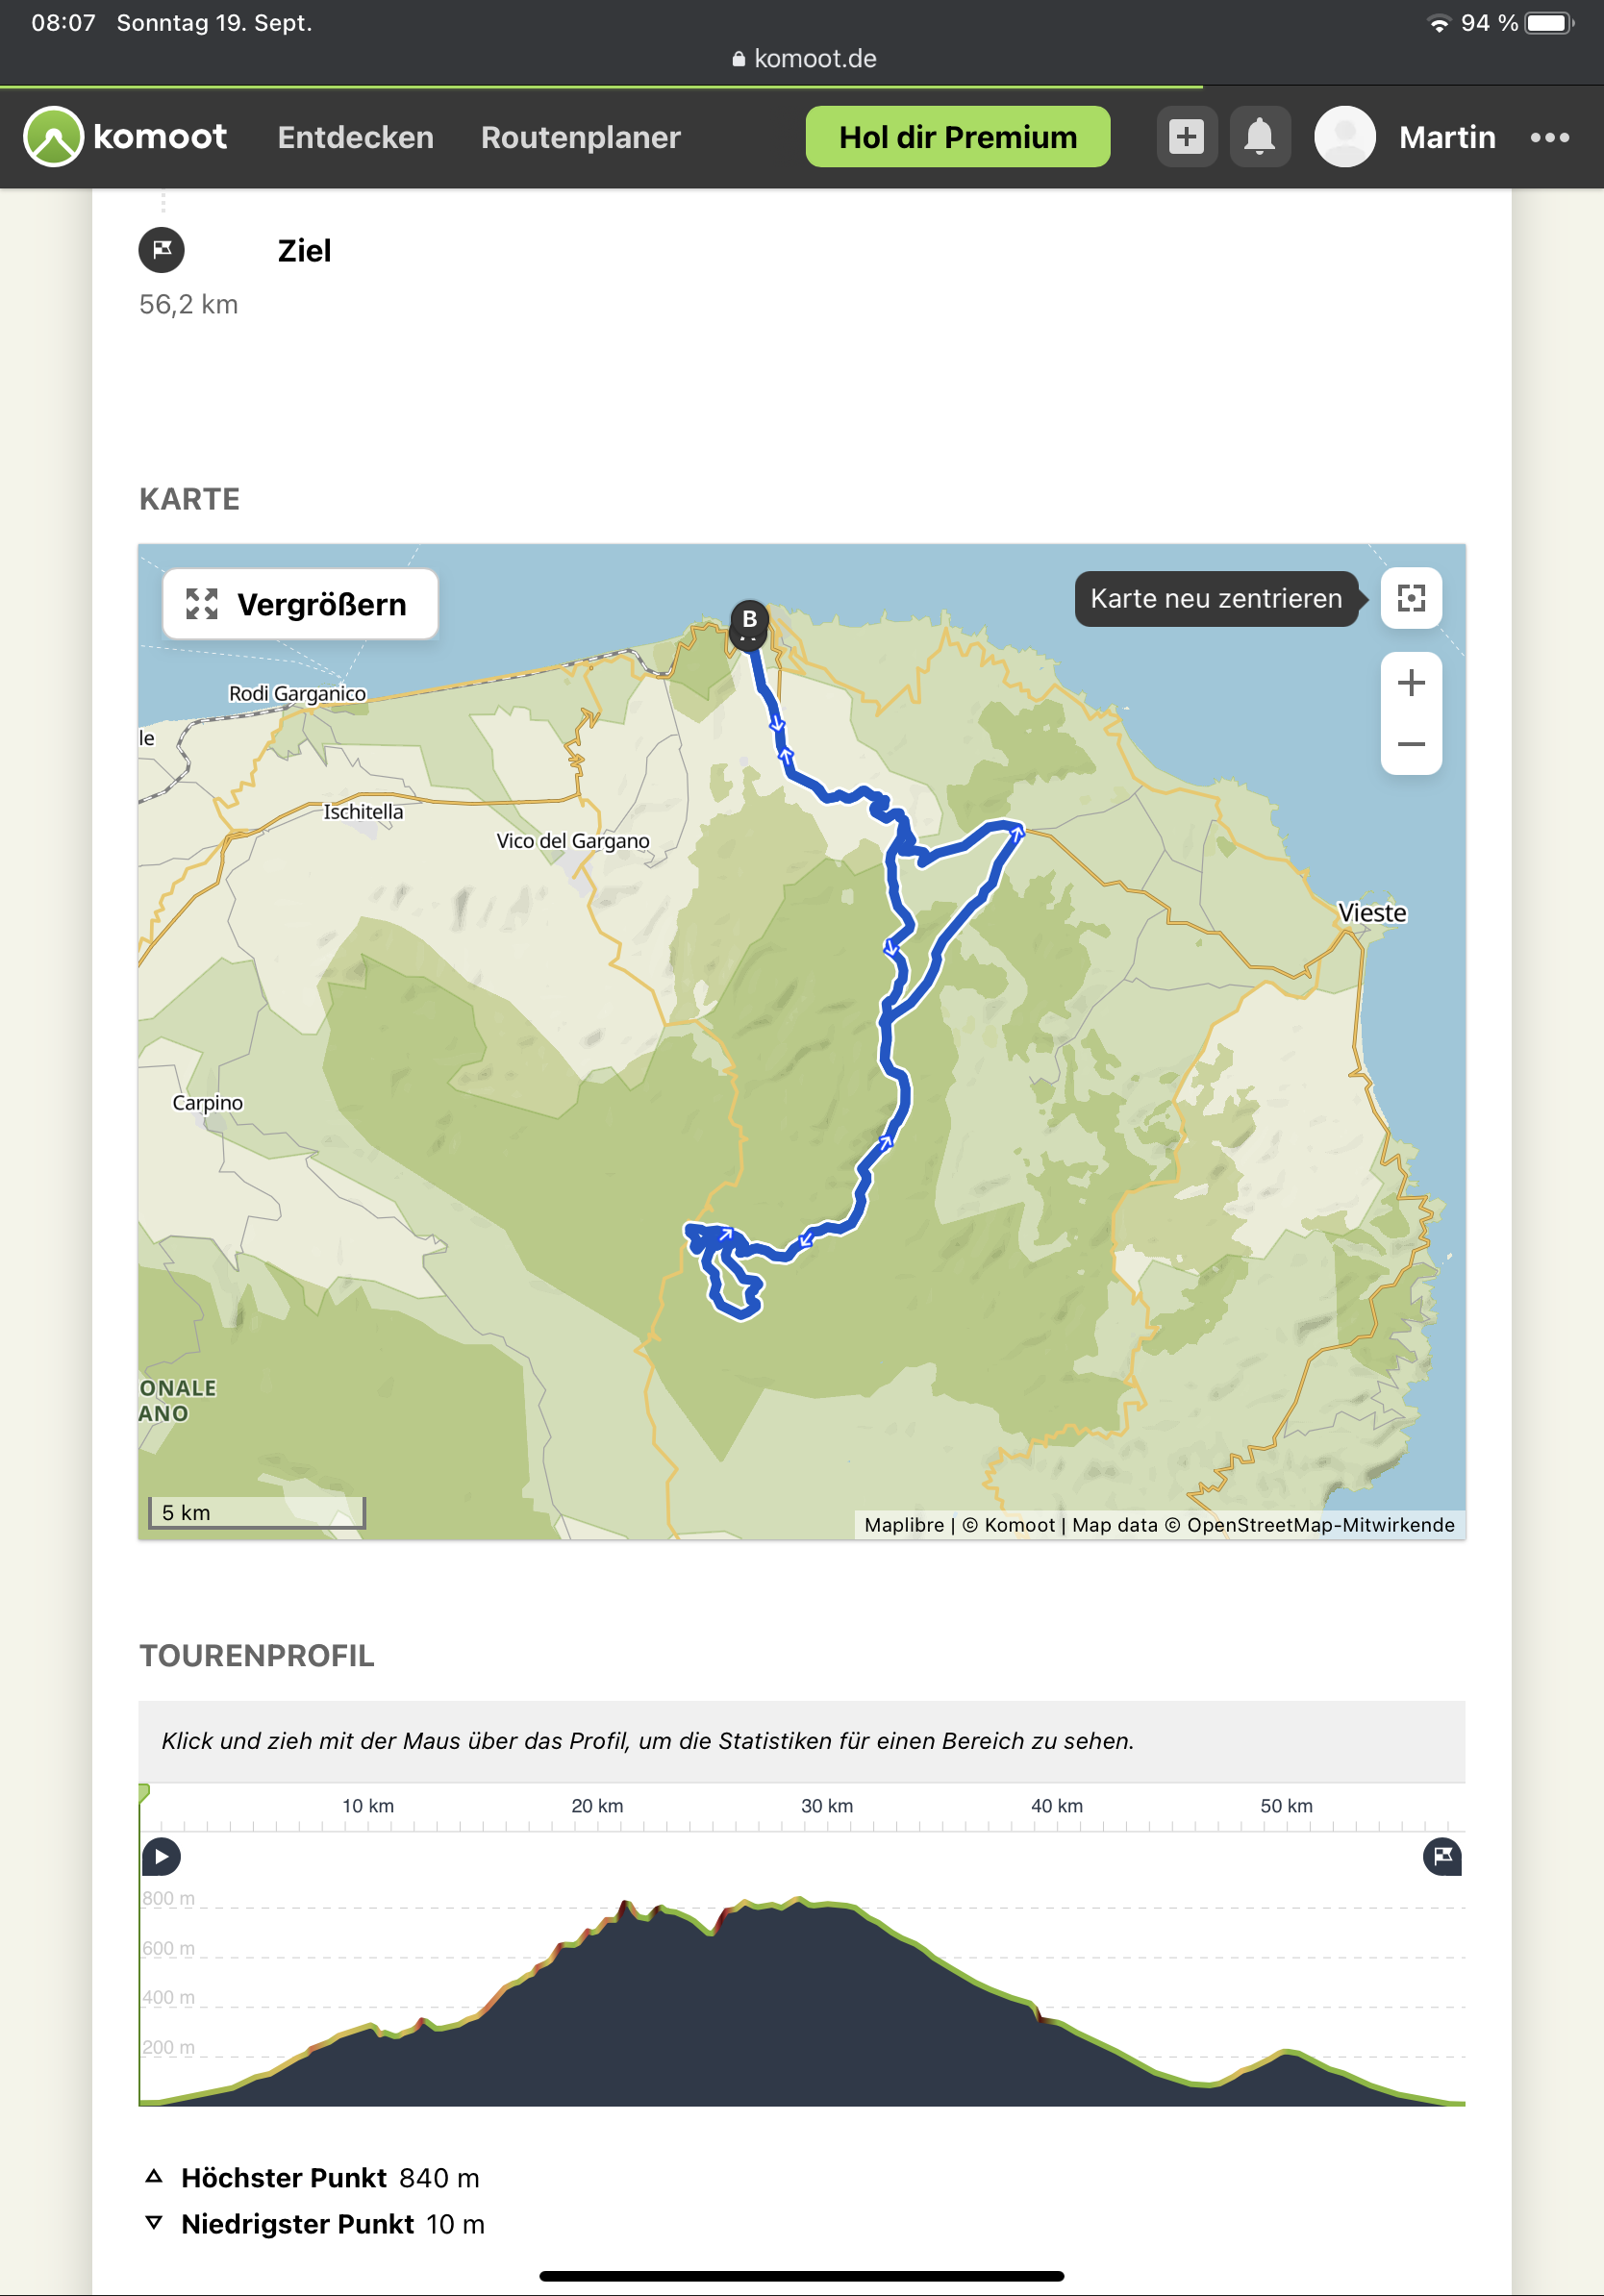Click Hol dir Premium button
The height and width of the screenshot is (2296, 1604).
tap(957, 137)
